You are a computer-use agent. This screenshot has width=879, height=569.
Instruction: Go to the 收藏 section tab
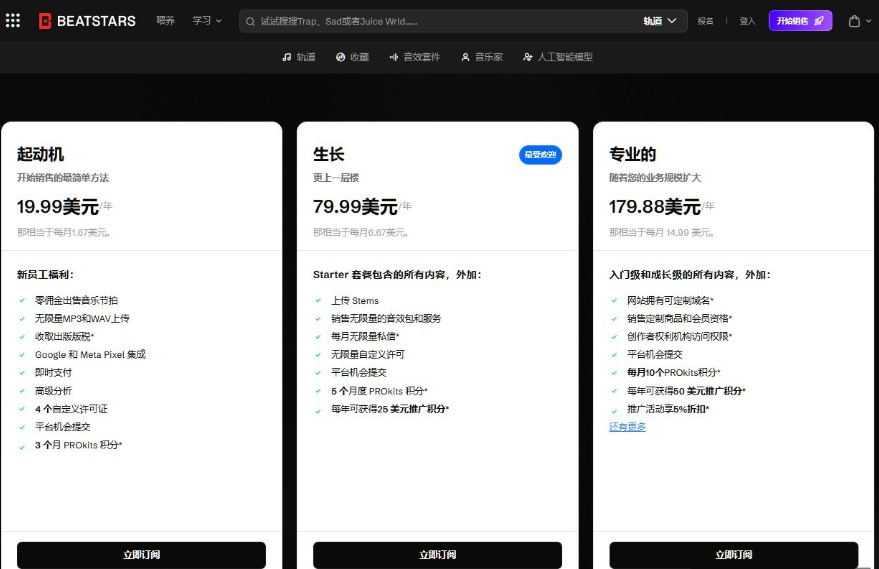(353, 57)
